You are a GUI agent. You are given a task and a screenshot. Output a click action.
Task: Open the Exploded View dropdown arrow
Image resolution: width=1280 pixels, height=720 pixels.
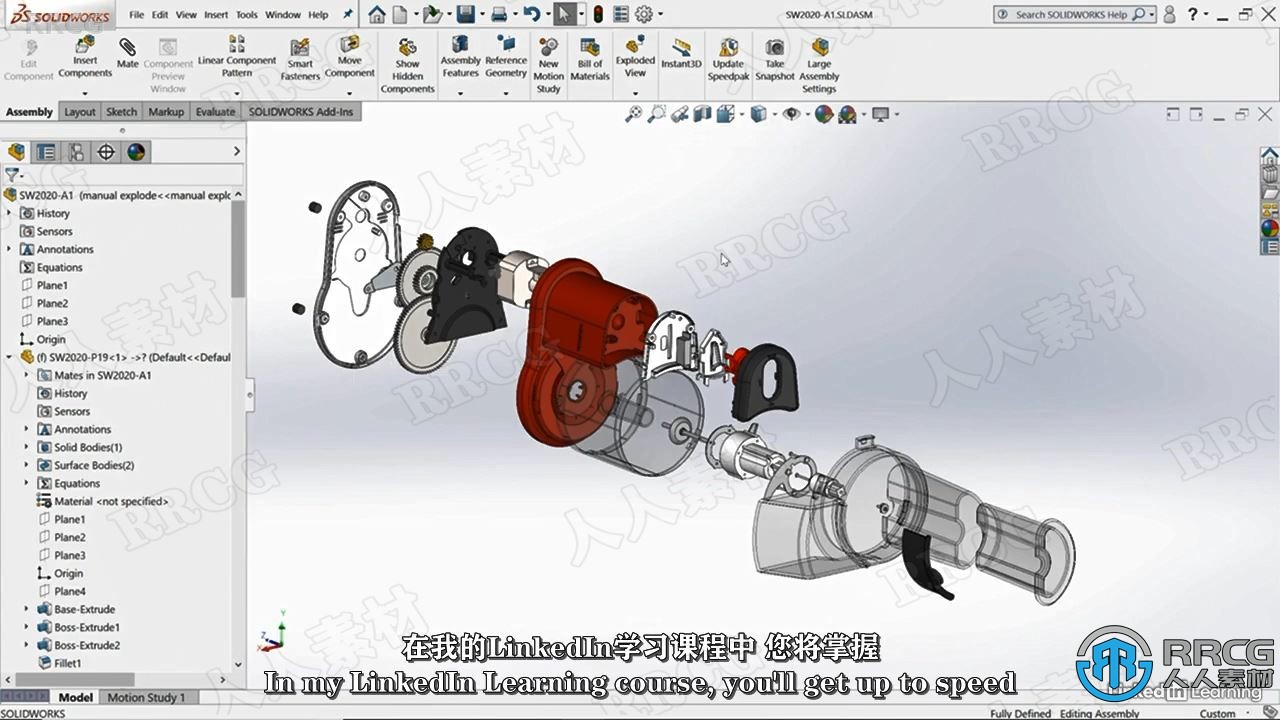635,93
